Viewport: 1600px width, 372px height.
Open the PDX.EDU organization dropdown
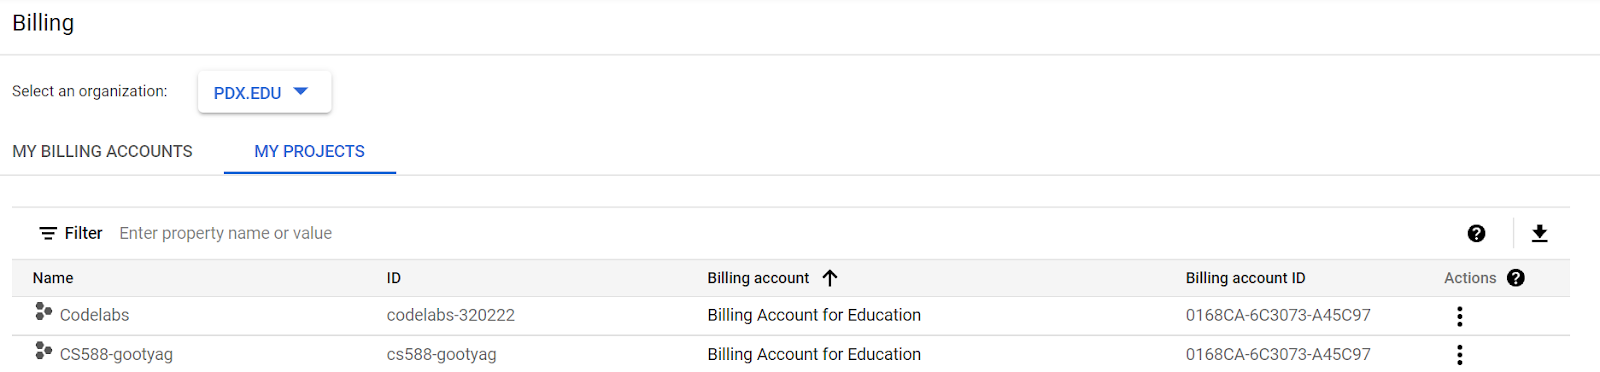coord(264,92)
